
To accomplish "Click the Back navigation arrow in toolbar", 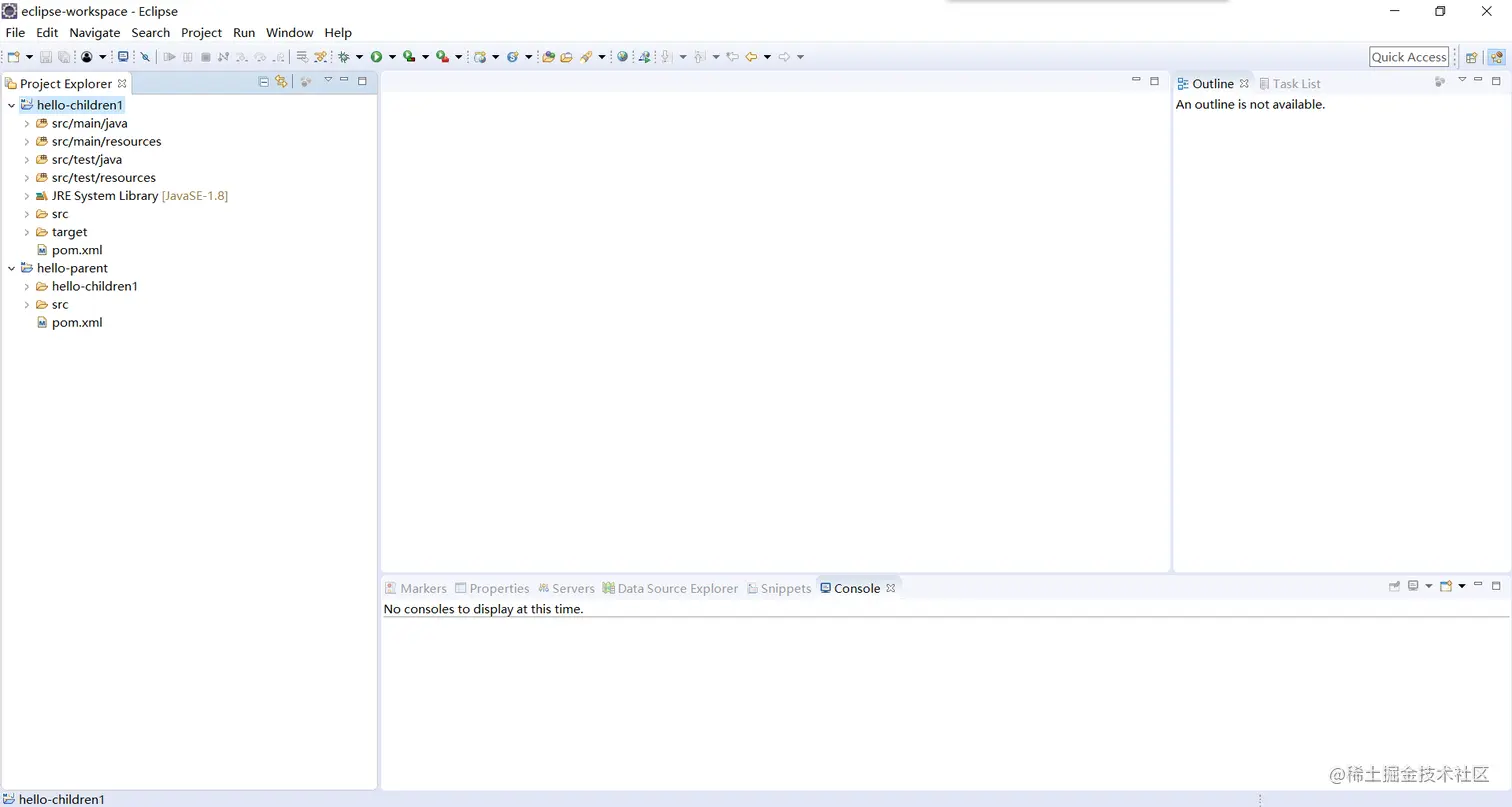I will [x=751, y=57].
